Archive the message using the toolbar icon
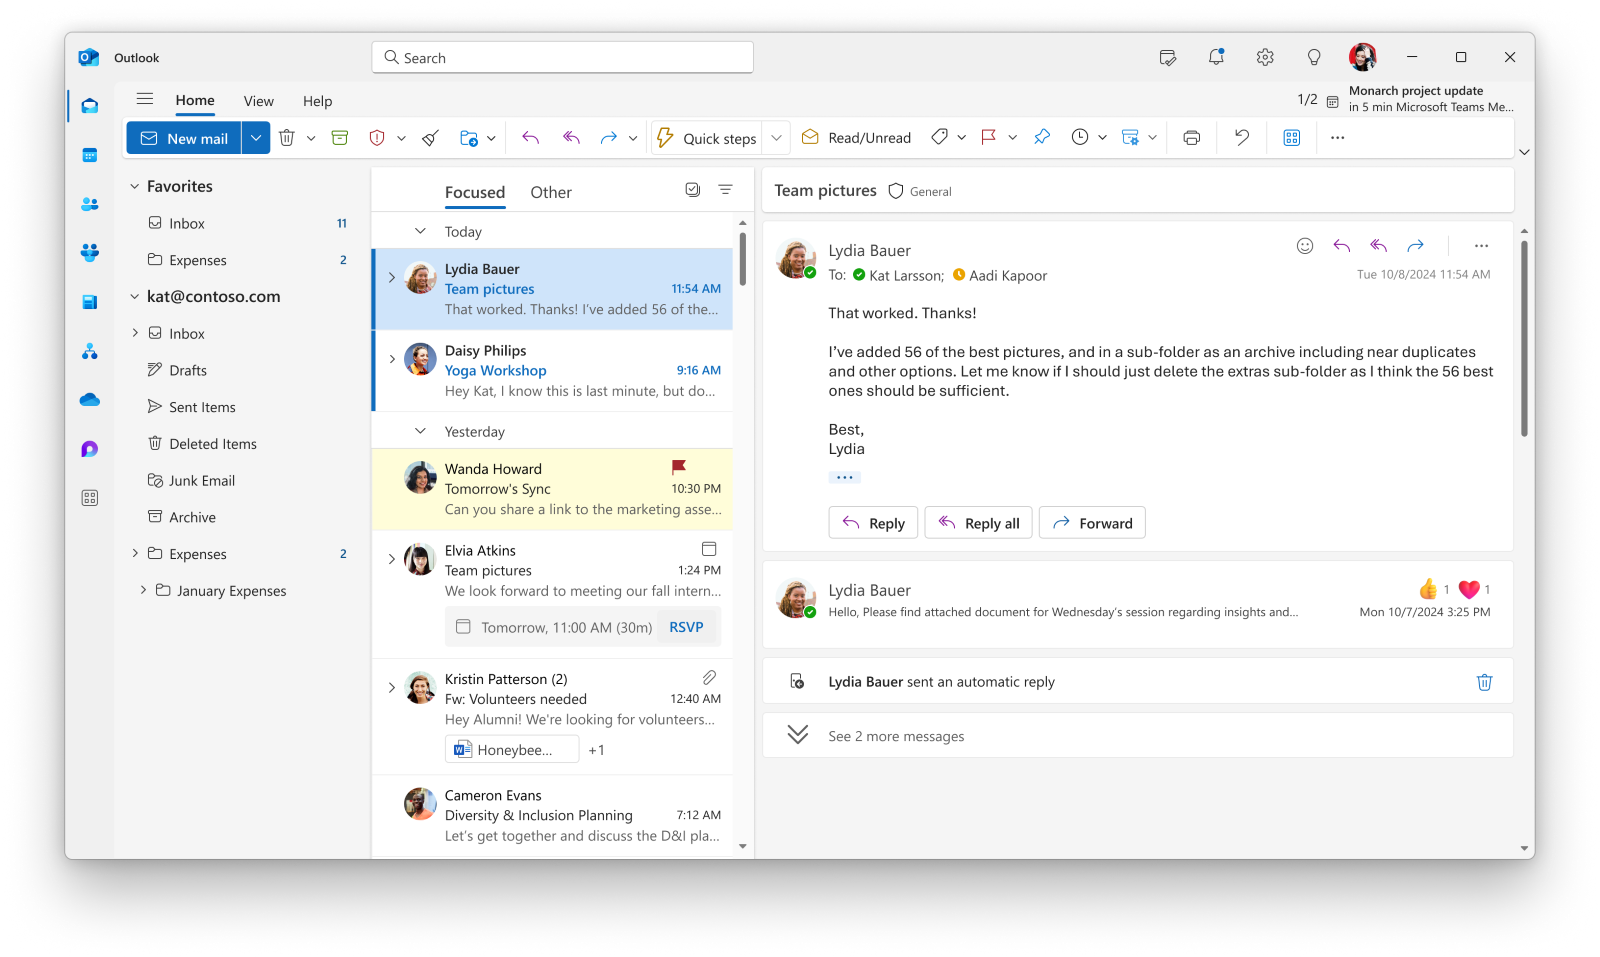Image resolution: width=1600 pixels, height=957 pixels. pos(339,137)
